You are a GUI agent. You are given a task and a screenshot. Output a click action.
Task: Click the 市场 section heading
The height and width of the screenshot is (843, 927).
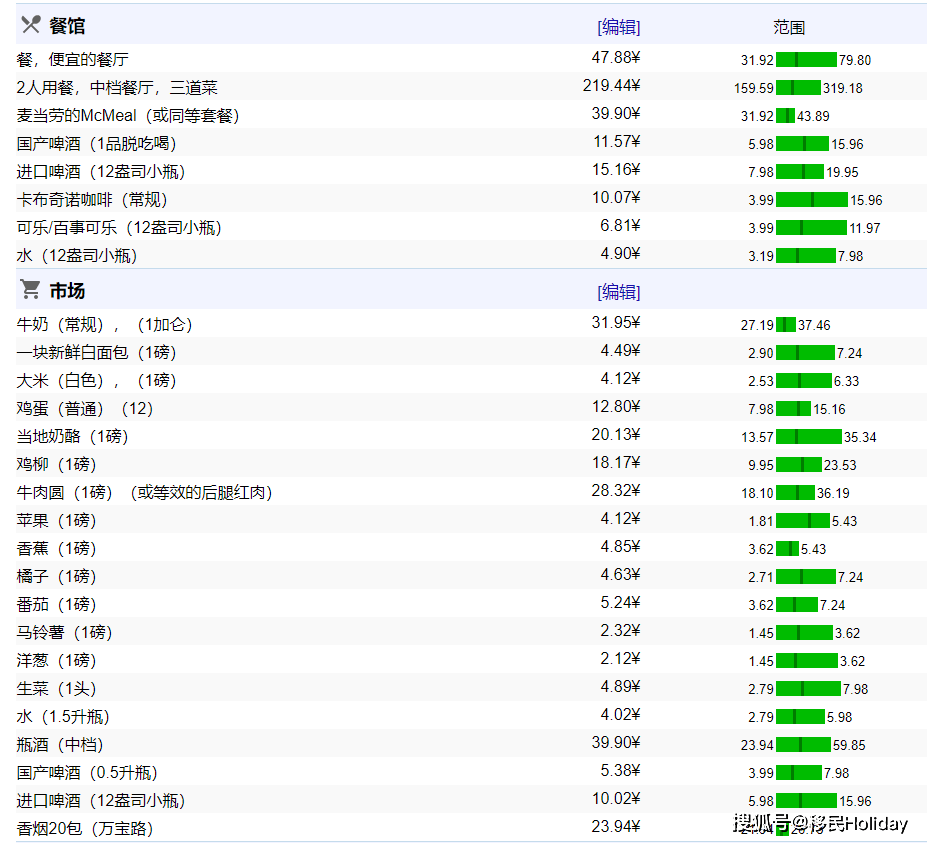pos(67,291)
